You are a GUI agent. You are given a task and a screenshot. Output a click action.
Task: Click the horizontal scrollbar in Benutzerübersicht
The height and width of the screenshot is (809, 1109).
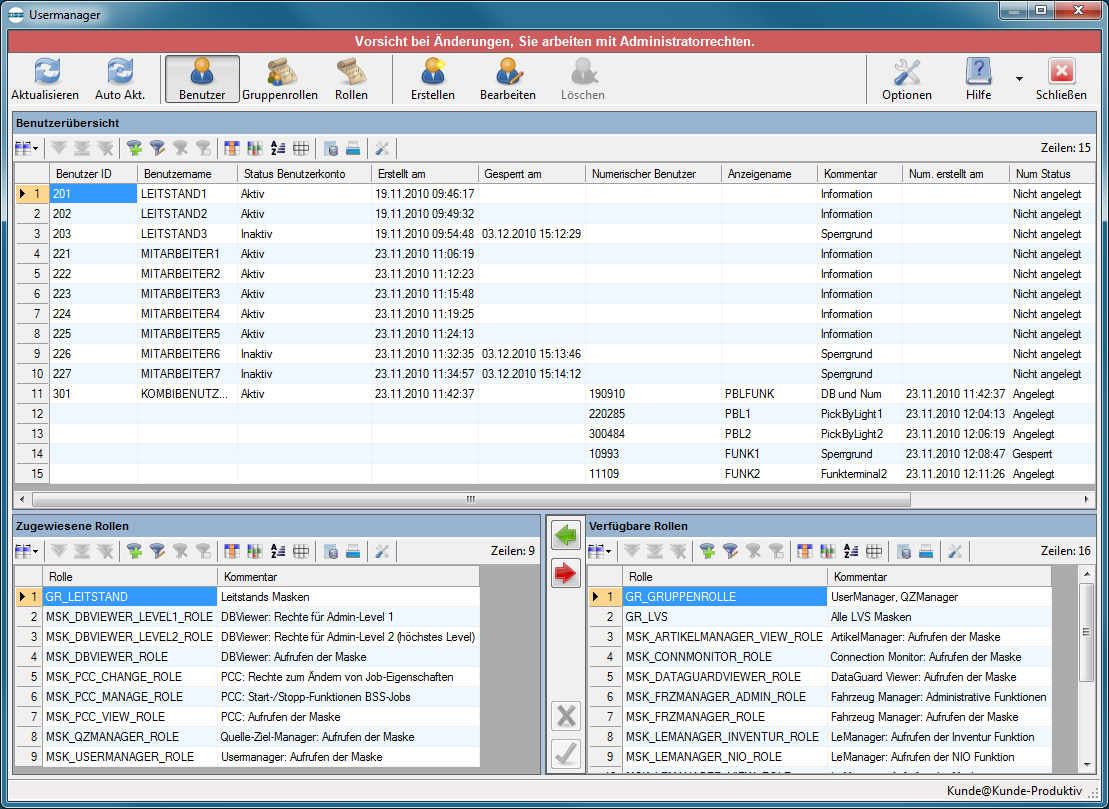click(472, 499)
